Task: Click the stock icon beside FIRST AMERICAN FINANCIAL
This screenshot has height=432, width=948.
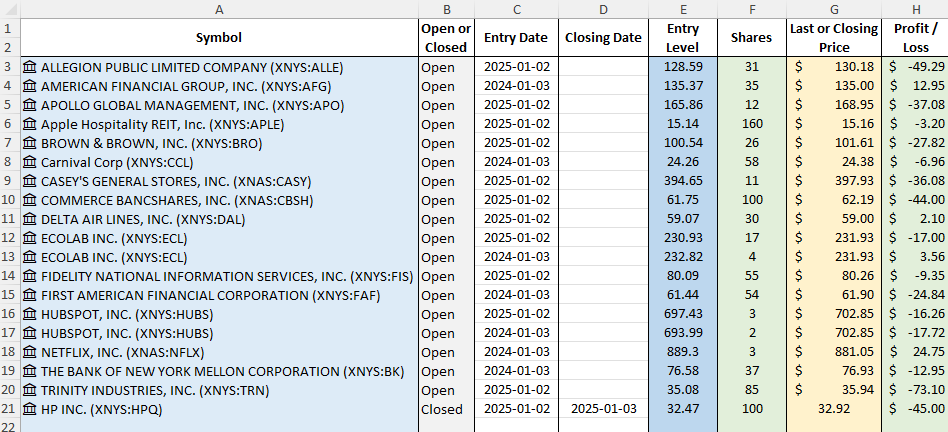Action: tap(29, 295)
